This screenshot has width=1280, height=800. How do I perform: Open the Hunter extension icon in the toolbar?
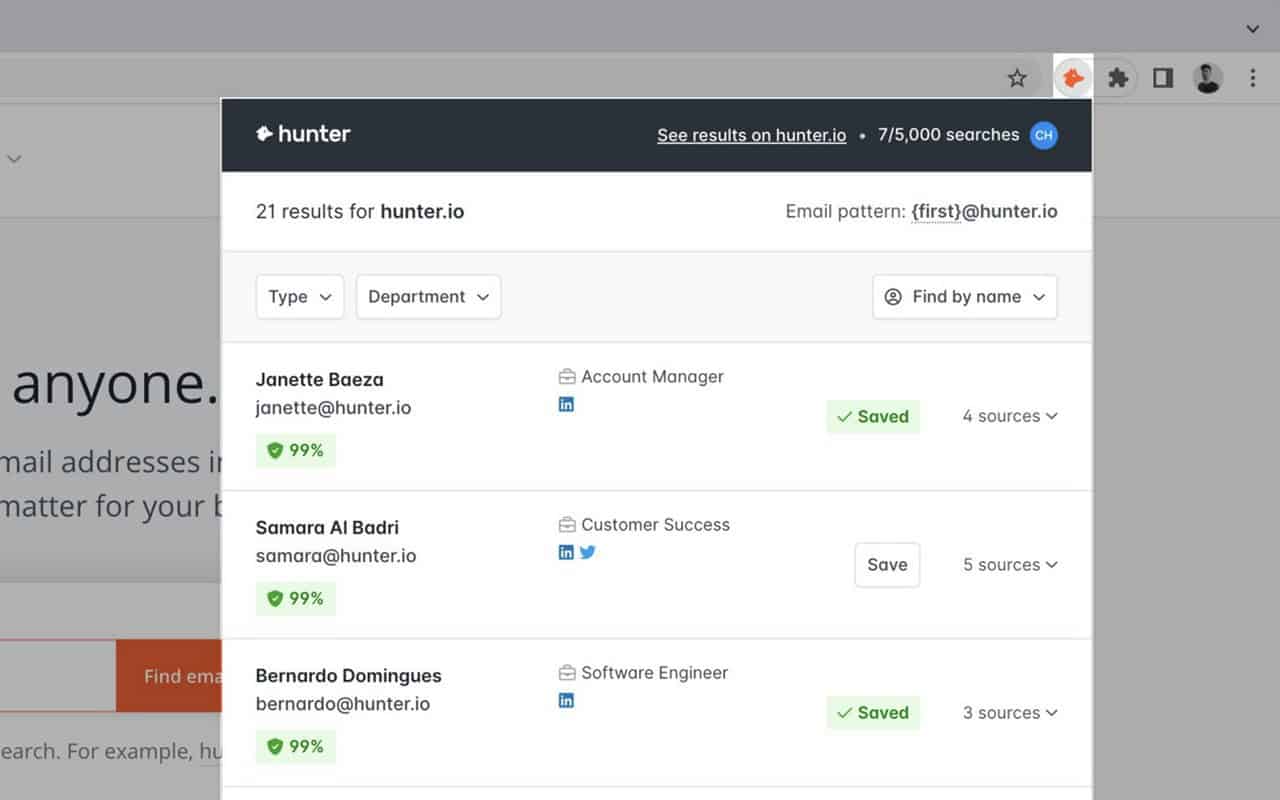coord(1072,77)
